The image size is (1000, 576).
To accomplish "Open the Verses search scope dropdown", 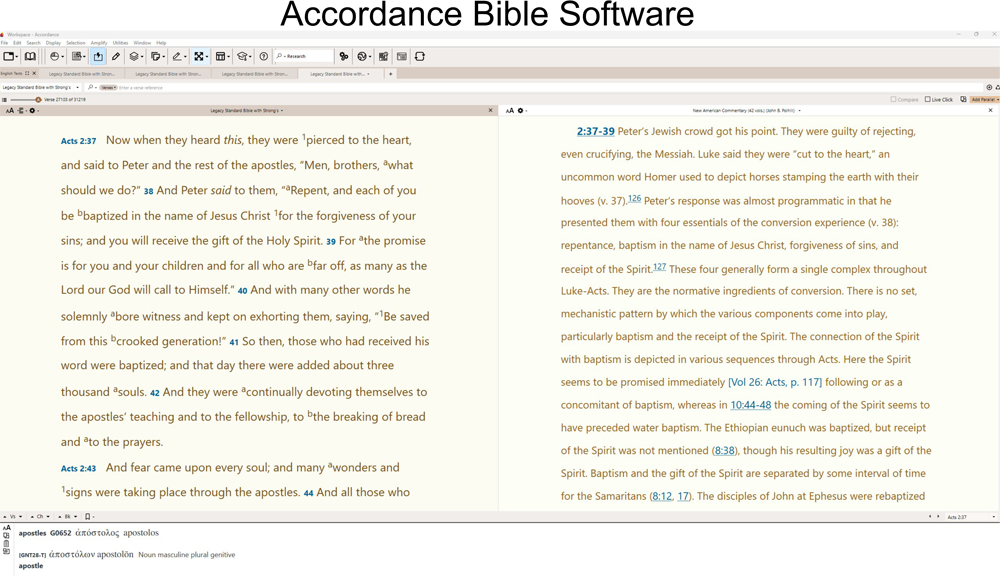I will tap(108, 87).
